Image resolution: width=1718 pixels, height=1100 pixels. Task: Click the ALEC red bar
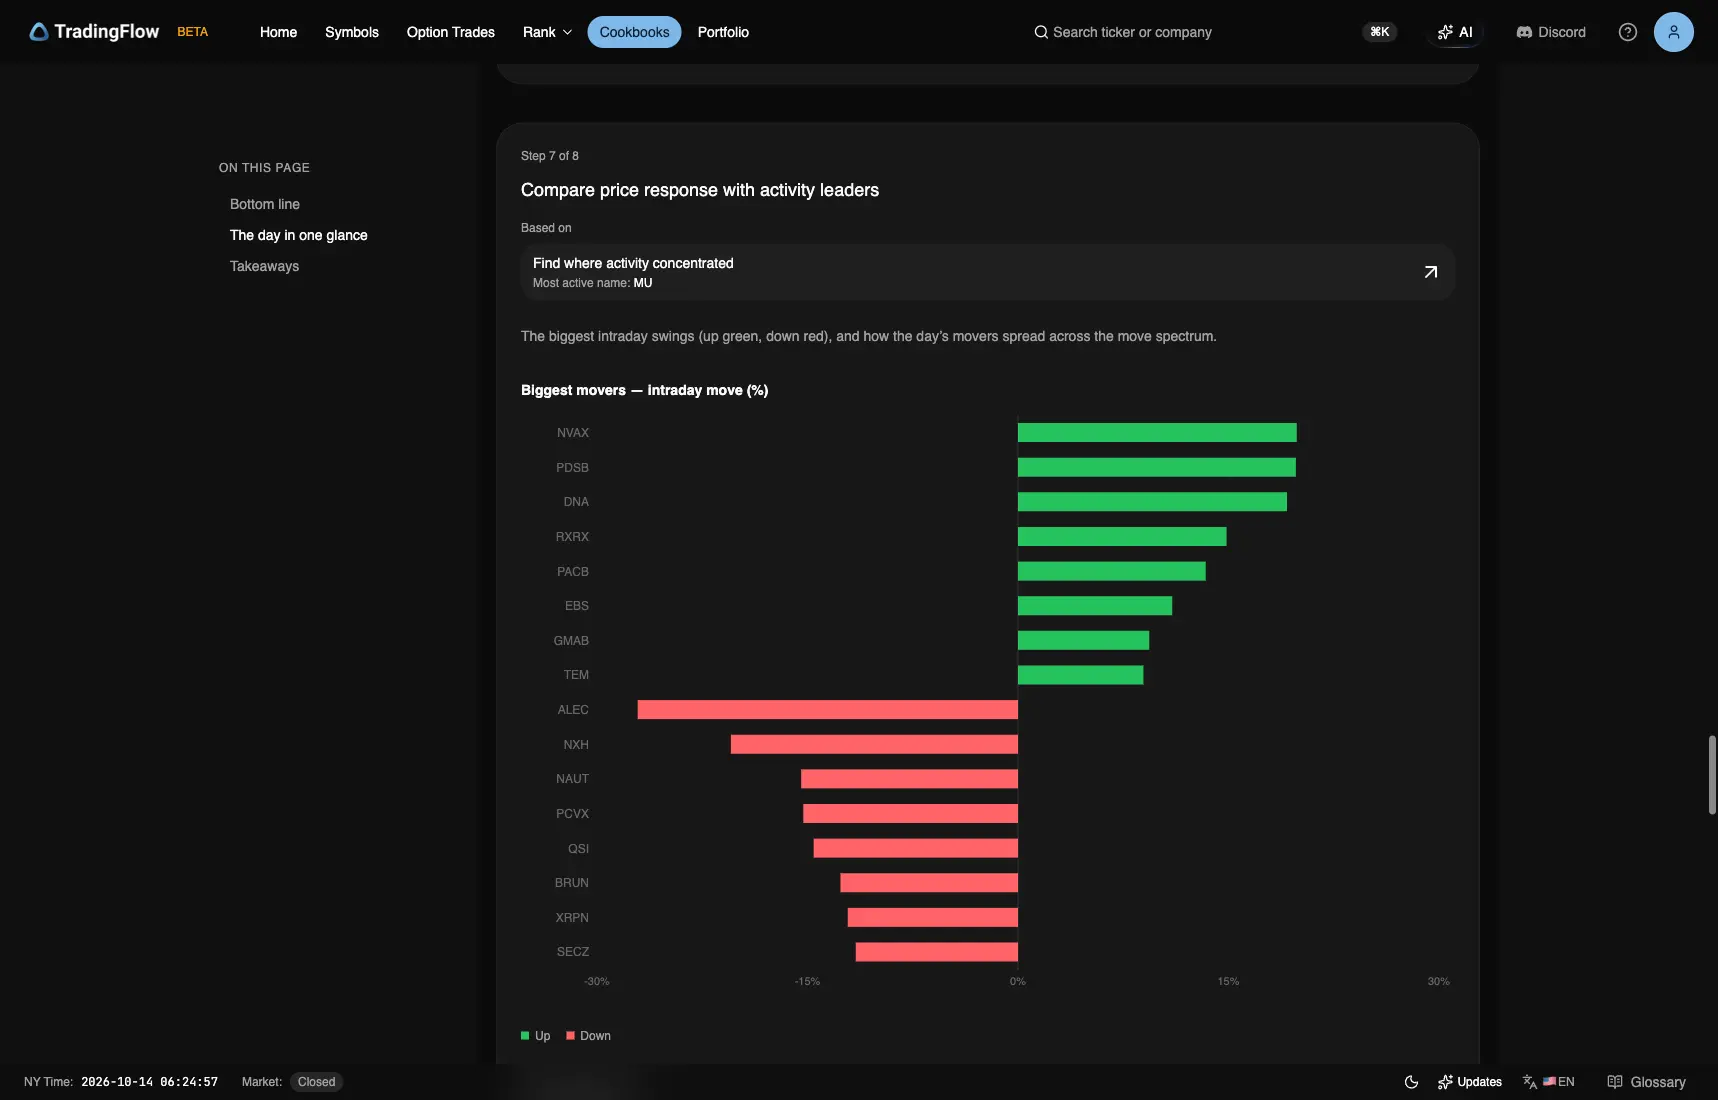[828, 710]
